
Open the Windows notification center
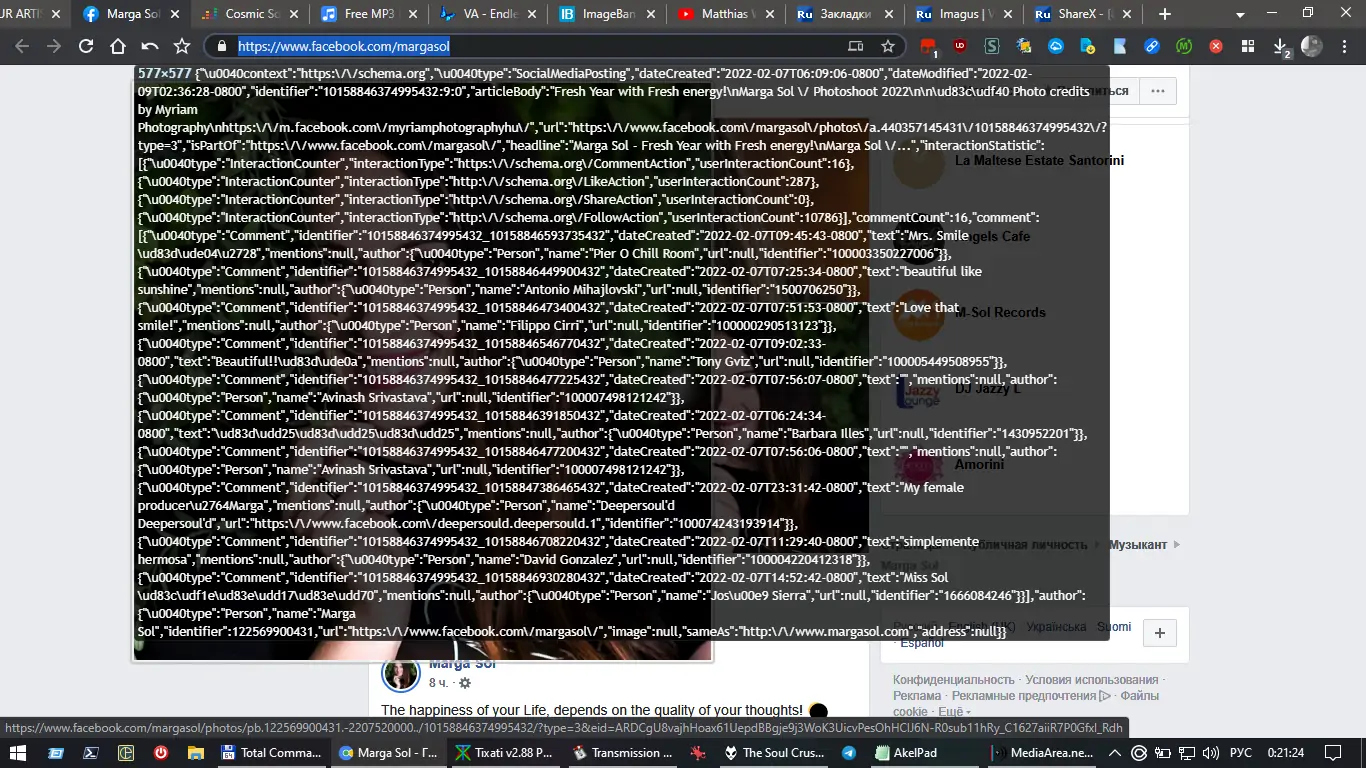pos(1332,752)
